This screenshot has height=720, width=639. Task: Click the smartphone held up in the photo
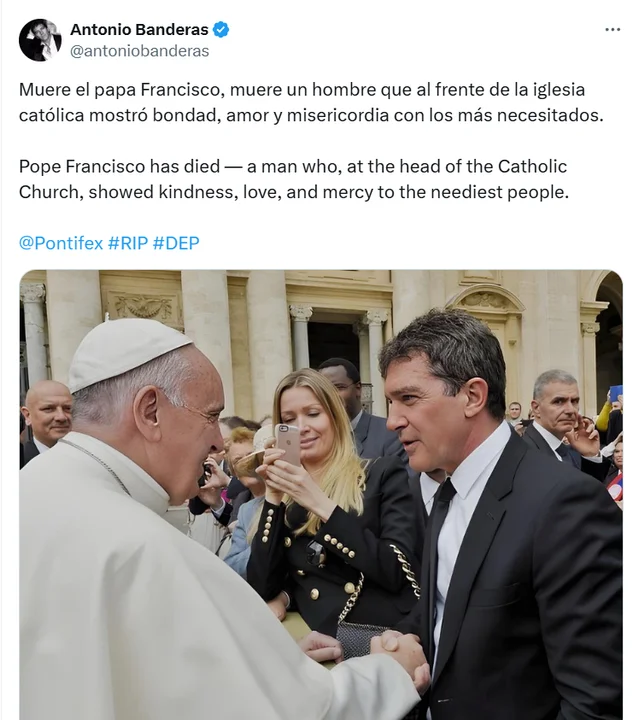pos(286,442)
